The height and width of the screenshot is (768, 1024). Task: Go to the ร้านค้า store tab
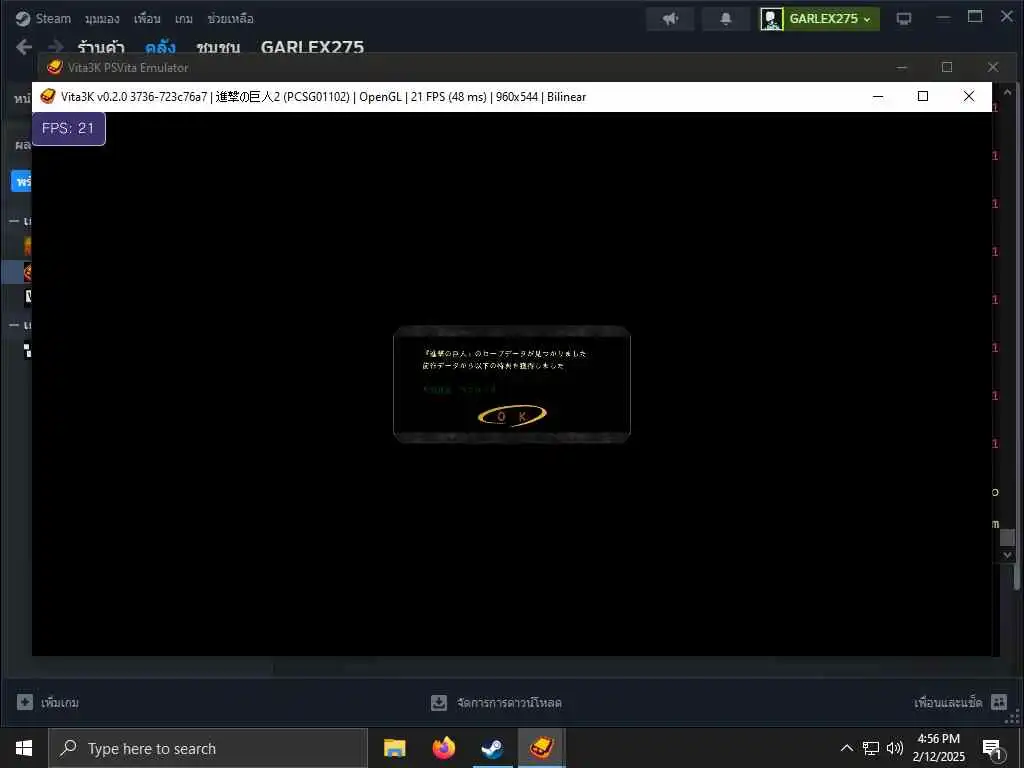[x=101, y=47]
